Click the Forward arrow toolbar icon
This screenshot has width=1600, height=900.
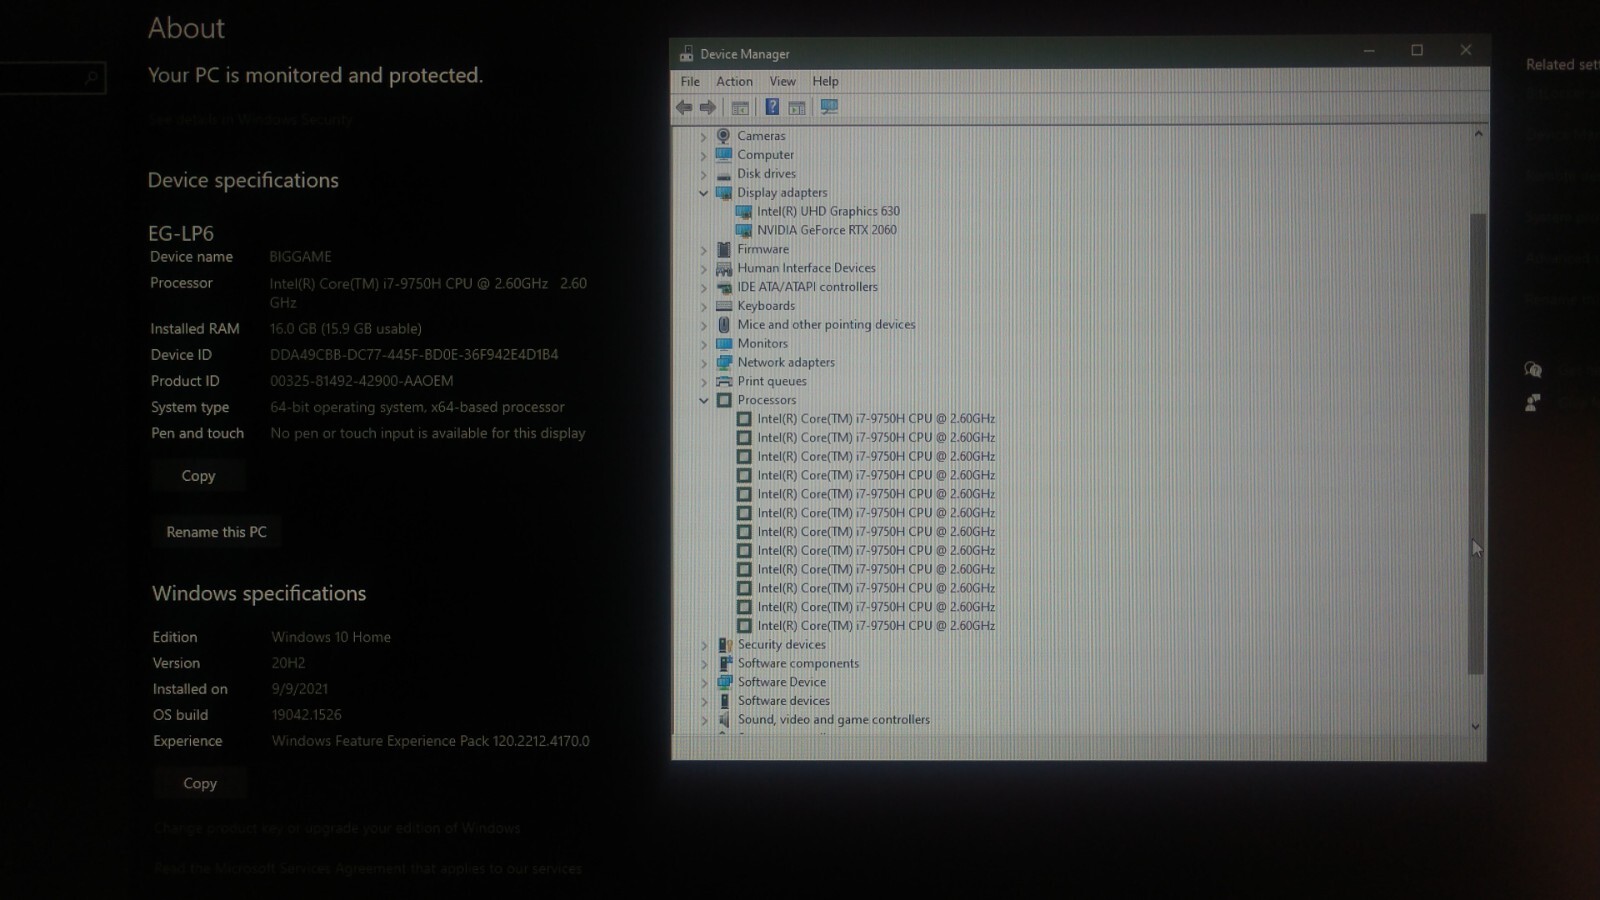click(x=708, y=108)
